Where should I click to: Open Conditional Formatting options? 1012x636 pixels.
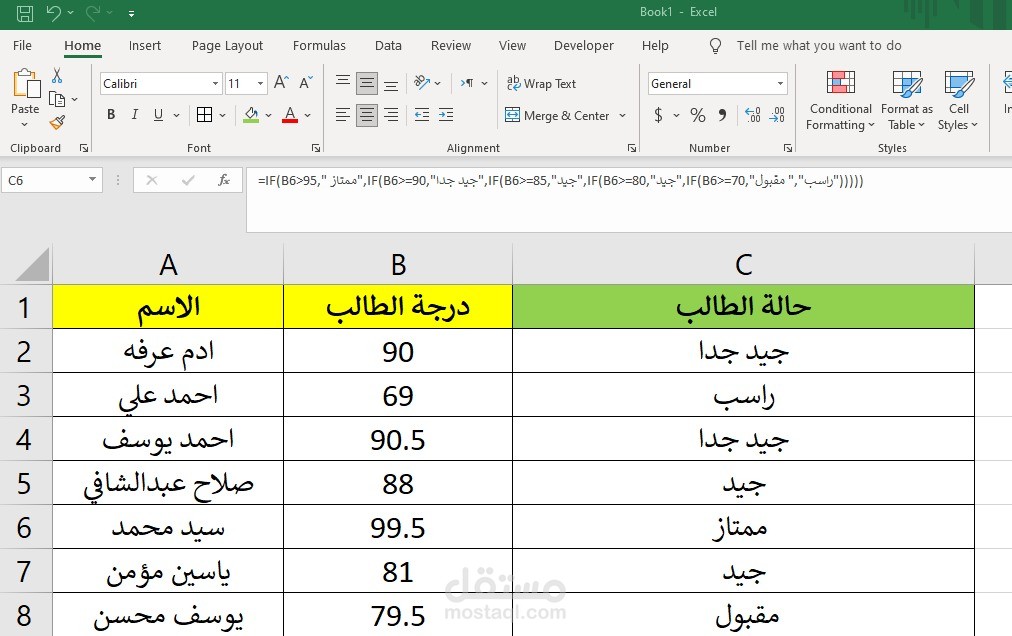[x=839, y=100]
